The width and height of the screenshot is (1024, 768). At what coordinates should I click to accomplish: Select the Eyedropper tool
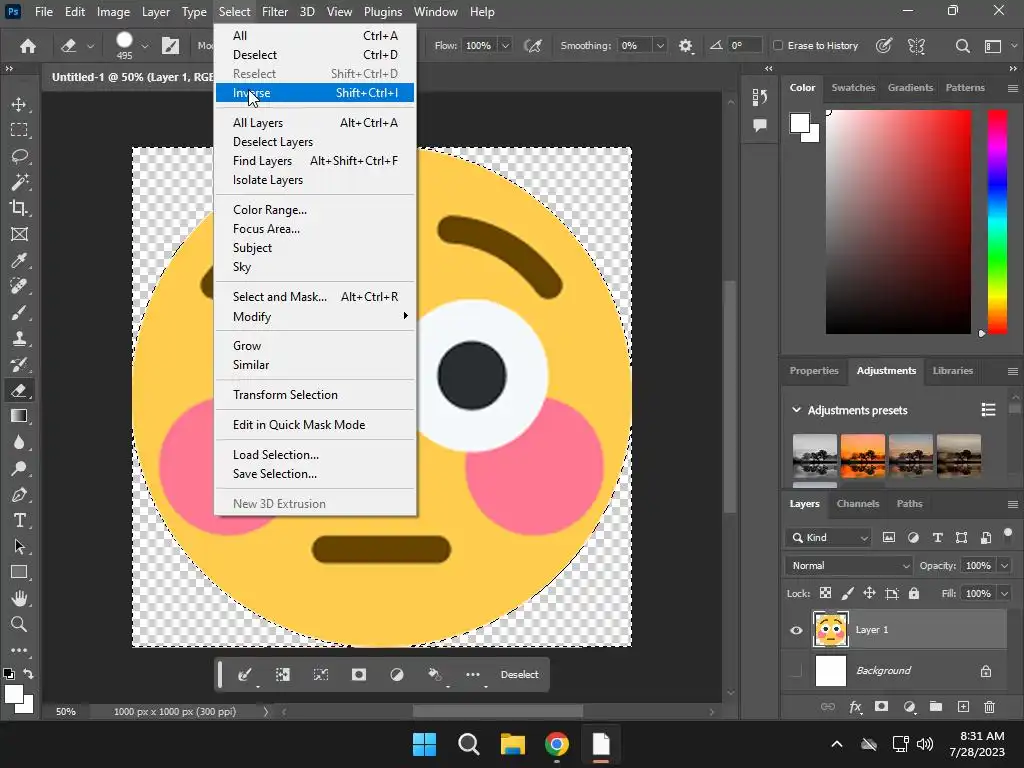tap(19, 261)
